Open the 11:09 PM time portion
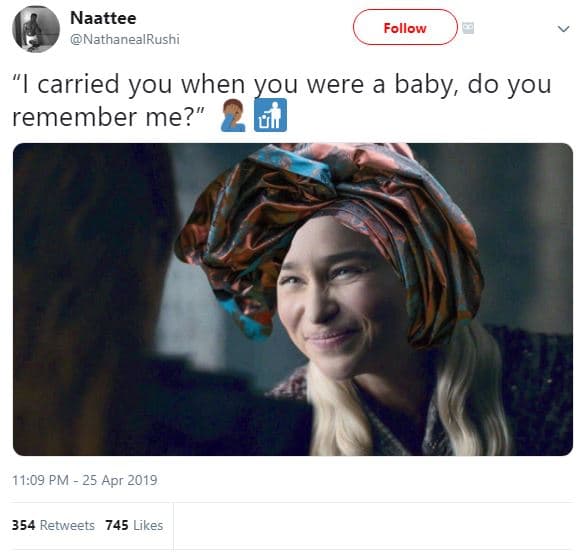The height and width of the screenshot is (553, 580). click(x=40, y=480)
